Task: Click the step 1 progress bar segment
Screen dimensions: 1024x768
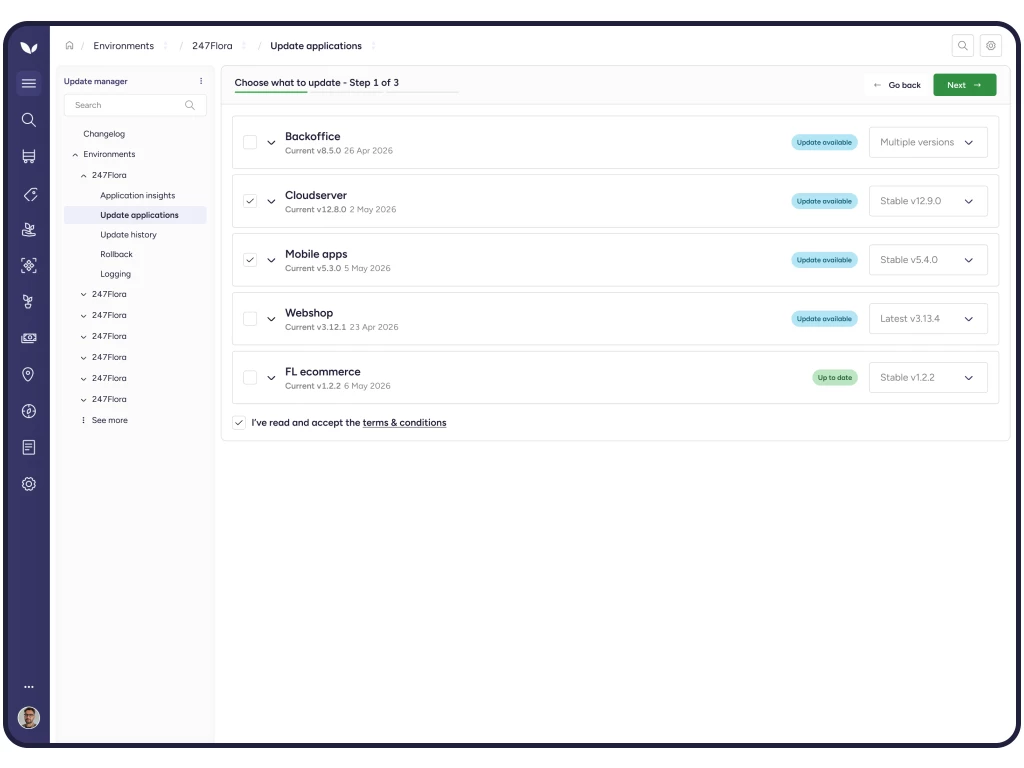Action: (271, 92)
